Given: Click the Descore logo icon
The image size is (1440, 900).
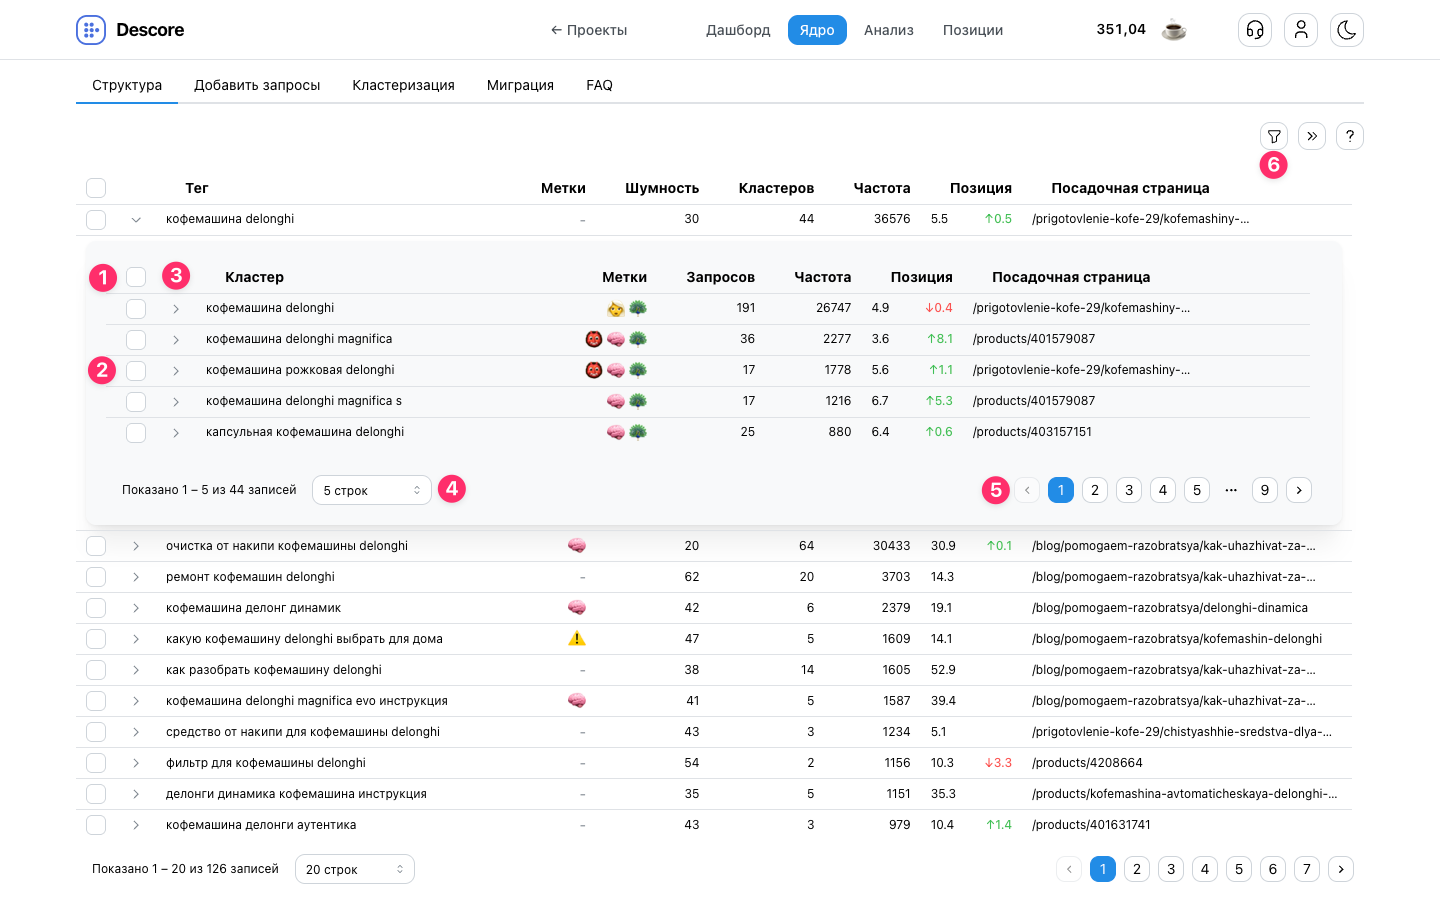Looking at the screenshot, I should (91, 30).
